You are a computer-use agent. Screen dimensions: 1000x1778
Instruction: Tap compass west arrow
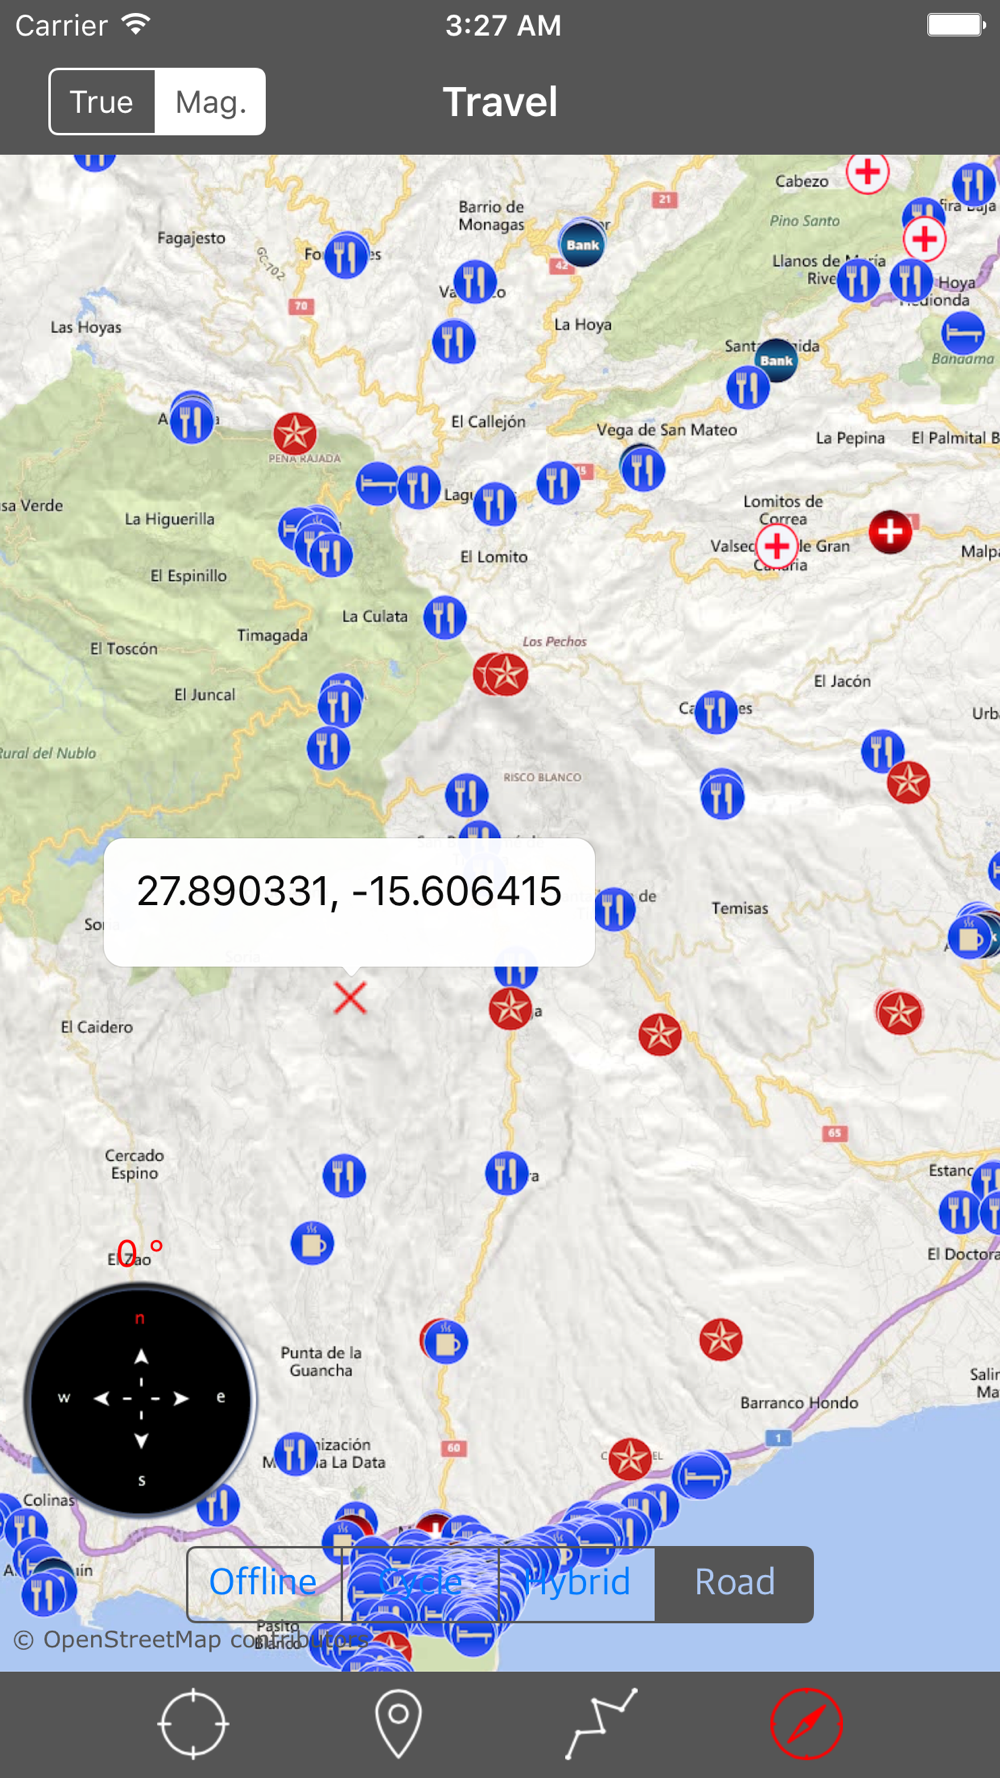pyautogui.click(x=101, y=1398)
